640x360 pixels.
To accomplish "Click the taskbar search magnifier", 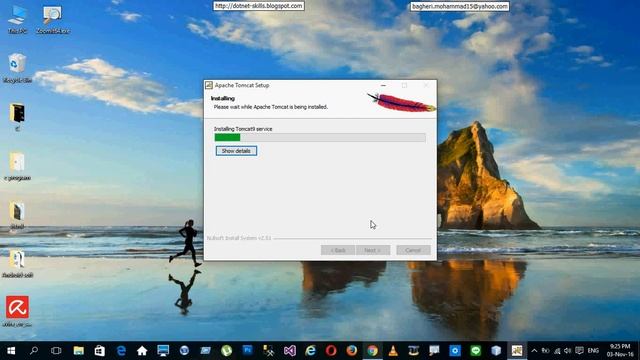I will point(34,351).
